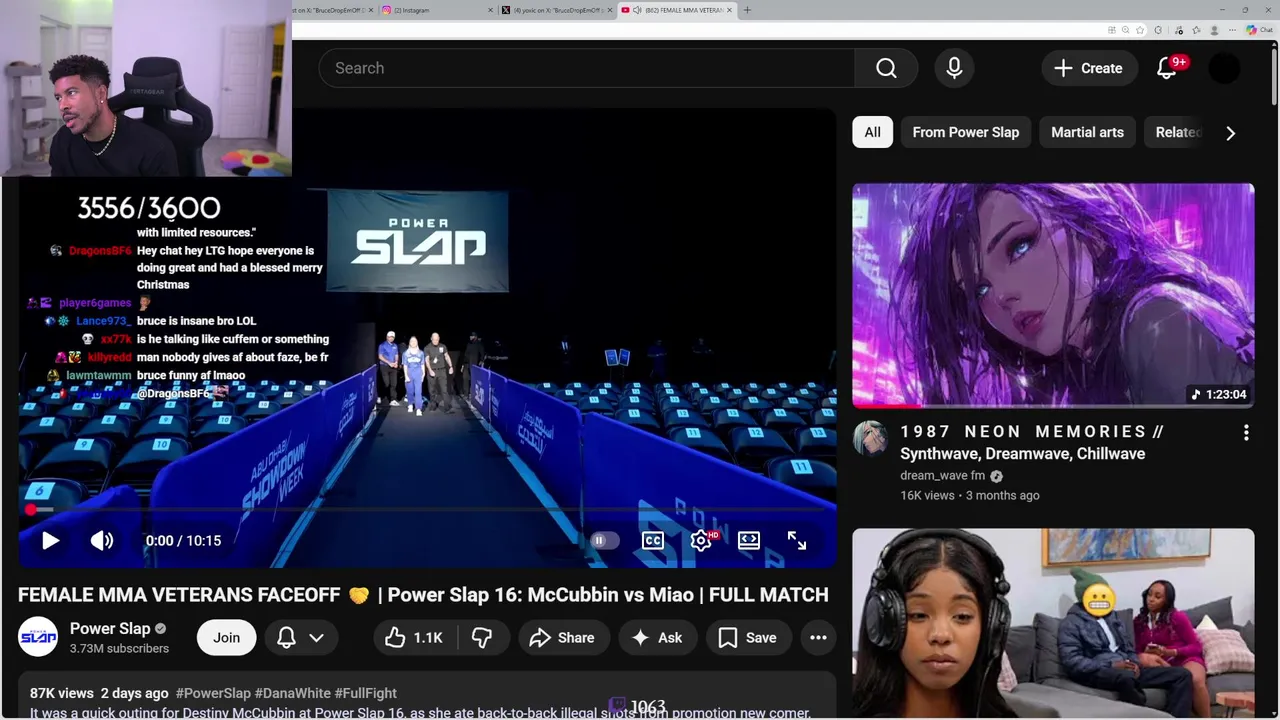Dislike the video
Screen dimensions: 1280x720
coord(482,637)
